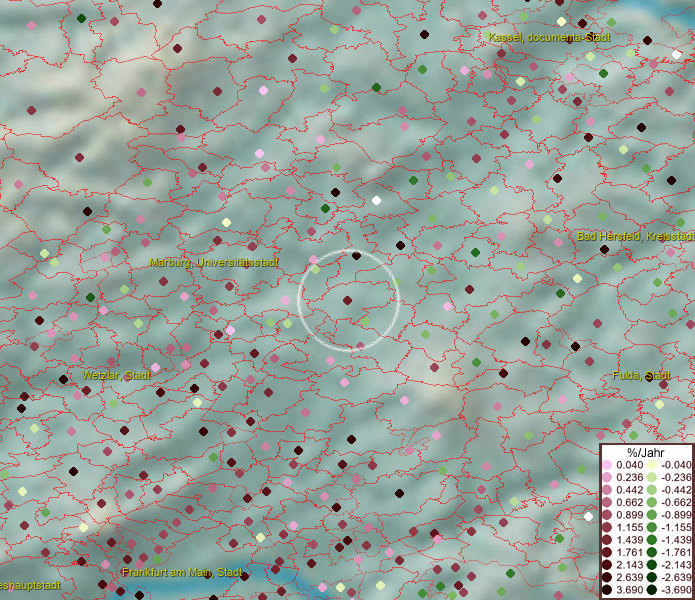Pick the 0.899 legend swatch
Viewport: 695px width, 600px height.
pyautogui.click(x=607, y=515)
